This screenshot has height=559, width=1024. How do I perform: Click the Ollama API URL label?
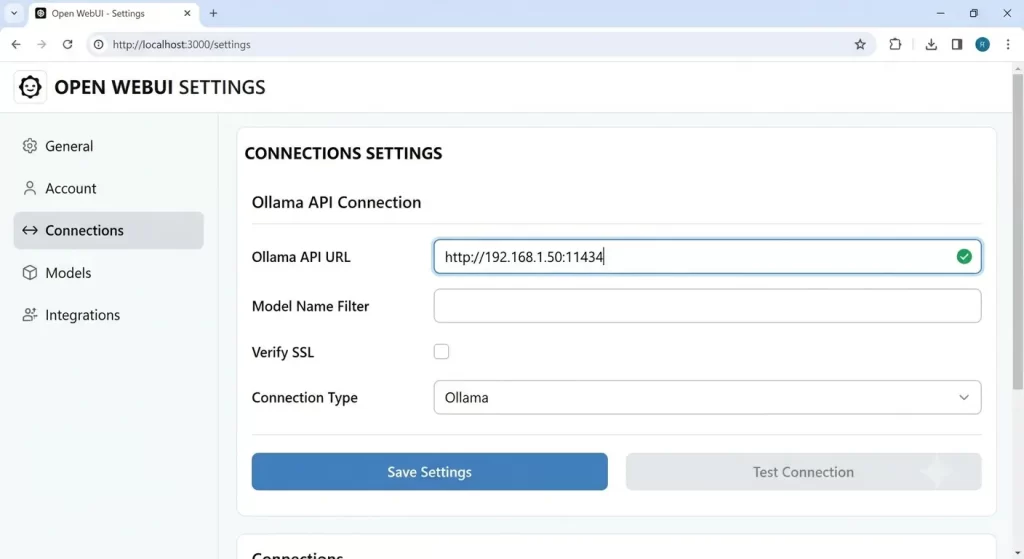point(301,257)
